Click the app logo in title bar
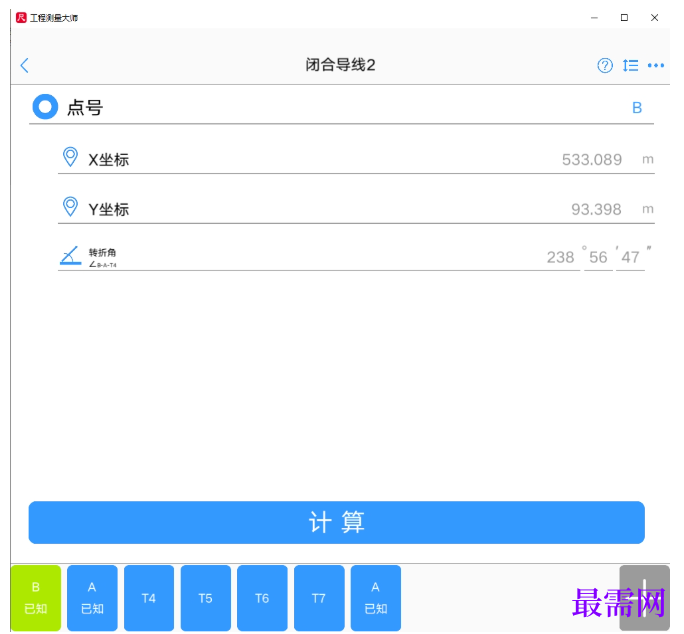This screenshot has width=684, height=634. 21,17
